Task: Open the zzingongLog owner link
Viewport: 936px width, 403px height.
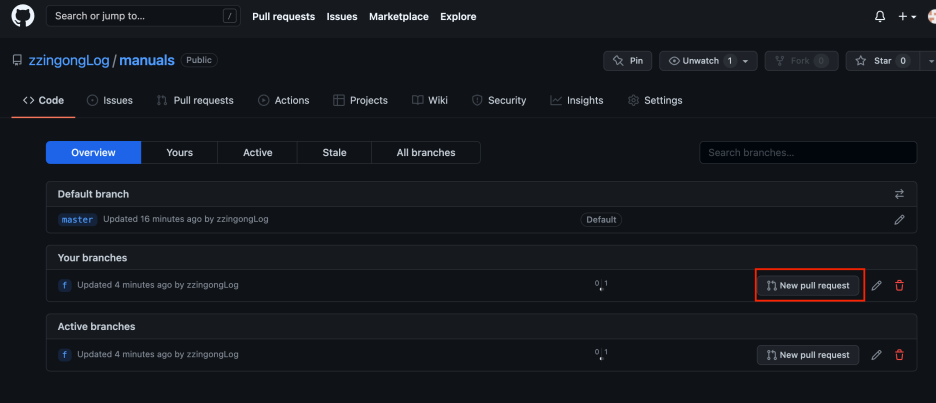Action: [x=69, y=60]
